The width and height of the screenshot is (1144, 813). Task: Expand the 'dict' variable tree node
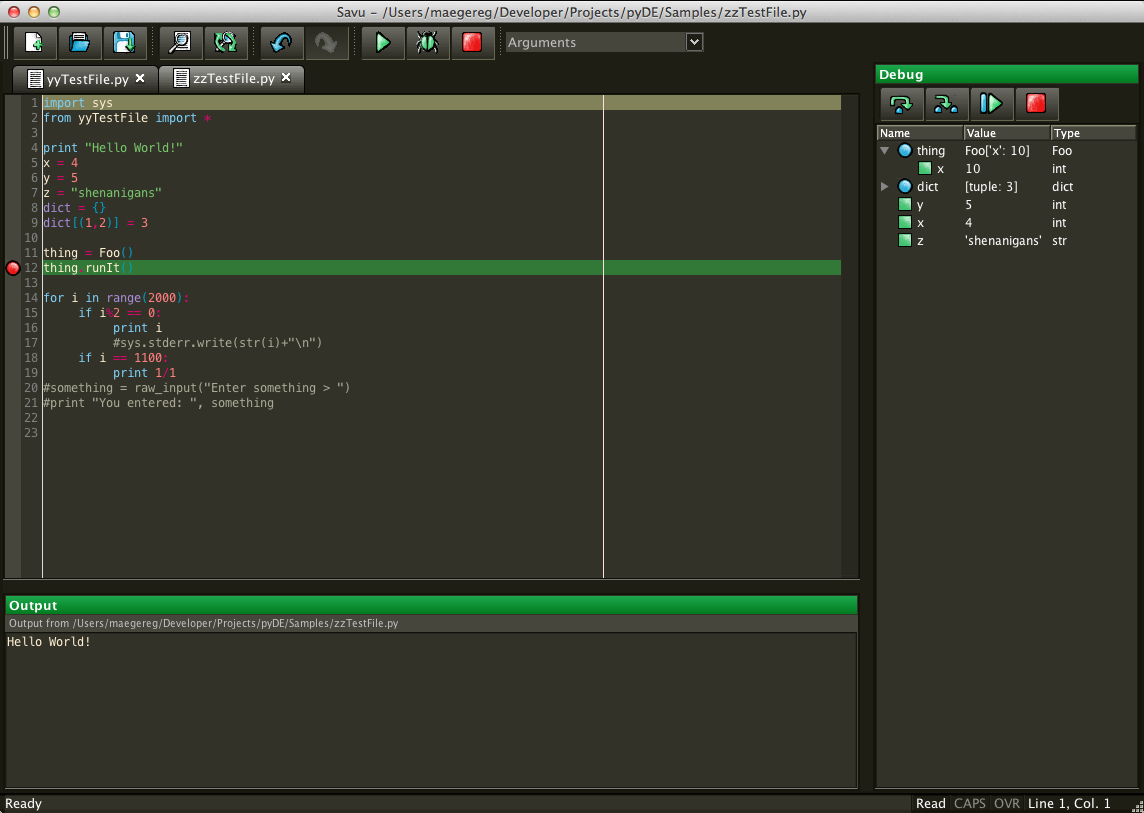[885, 187]
